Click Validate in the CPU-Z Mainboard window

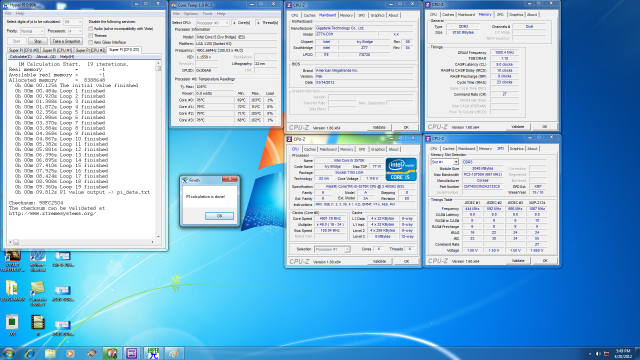(379, 127)
